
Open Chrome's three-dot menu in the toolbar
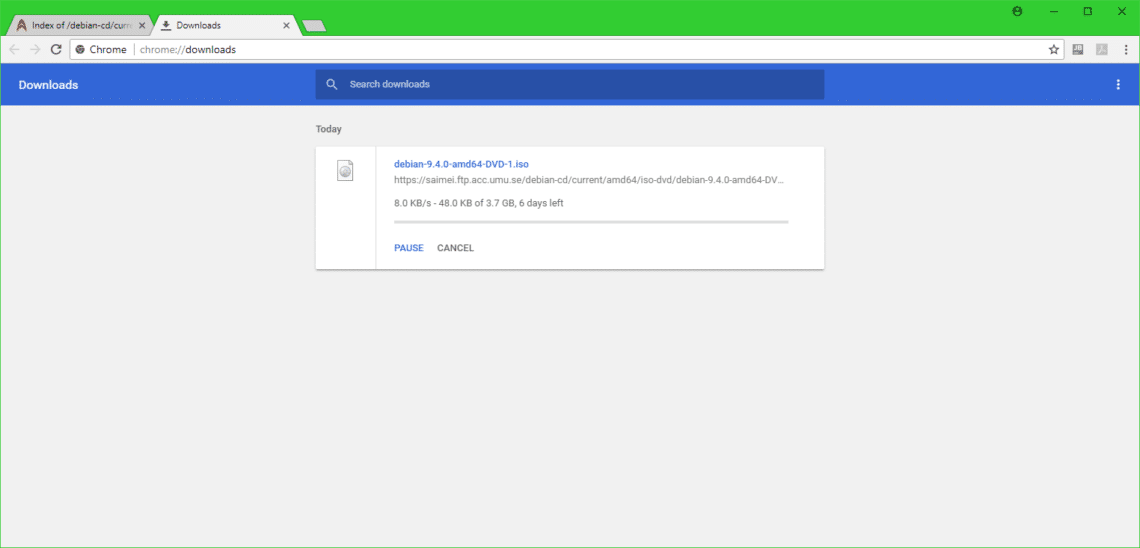coord(1125,49)
